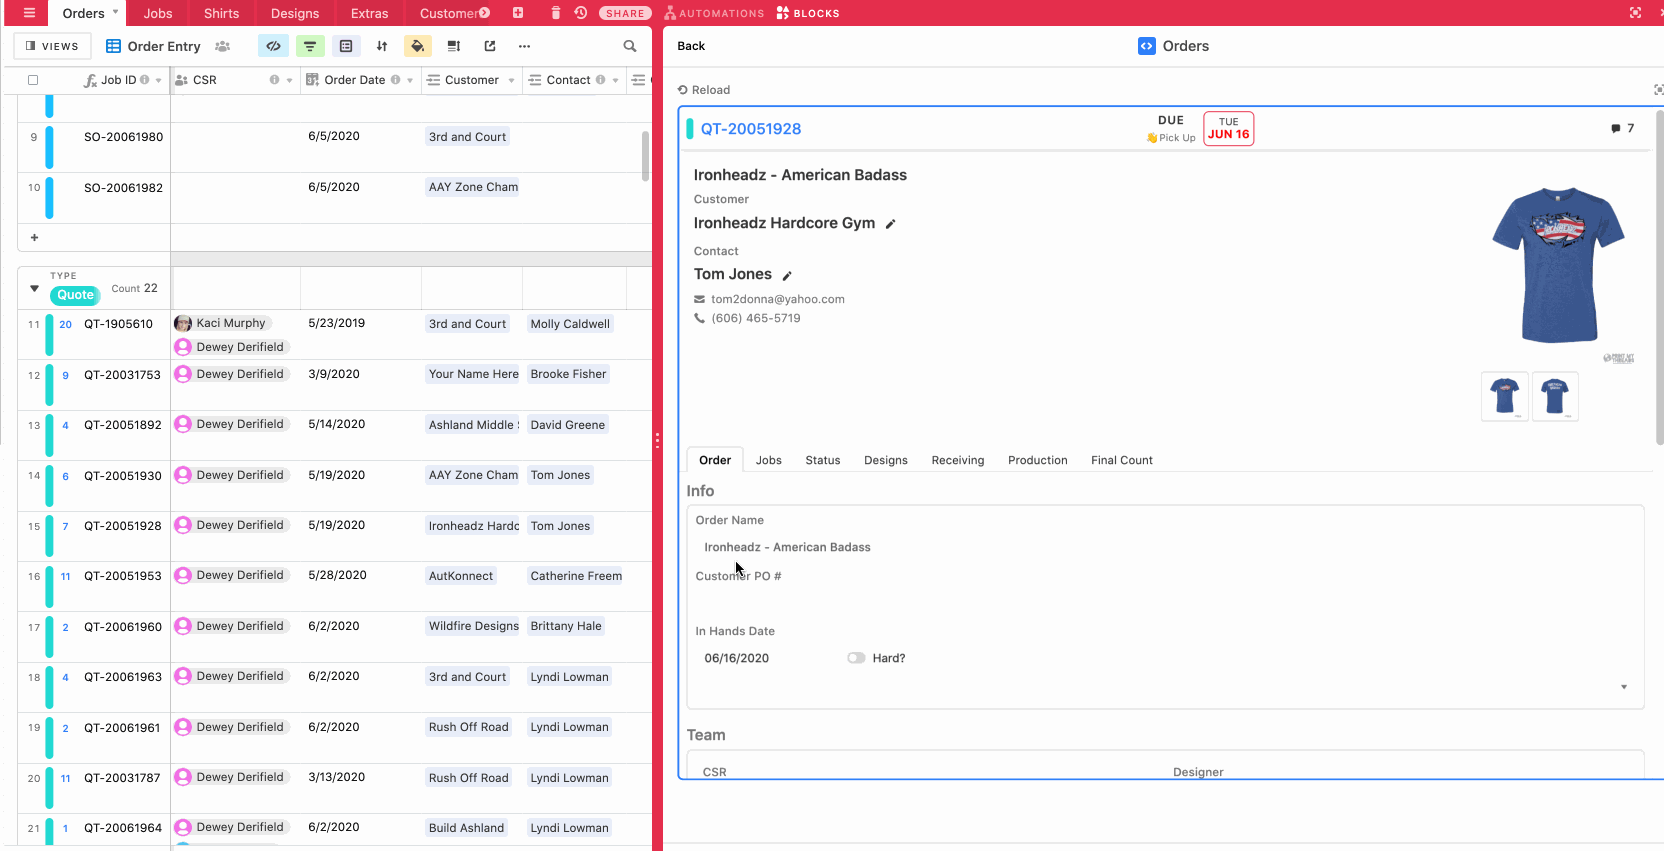Expand the Info section bottom-right arrow
The width and height of the screenshot is (1664, 851).
click(1624, 687)
